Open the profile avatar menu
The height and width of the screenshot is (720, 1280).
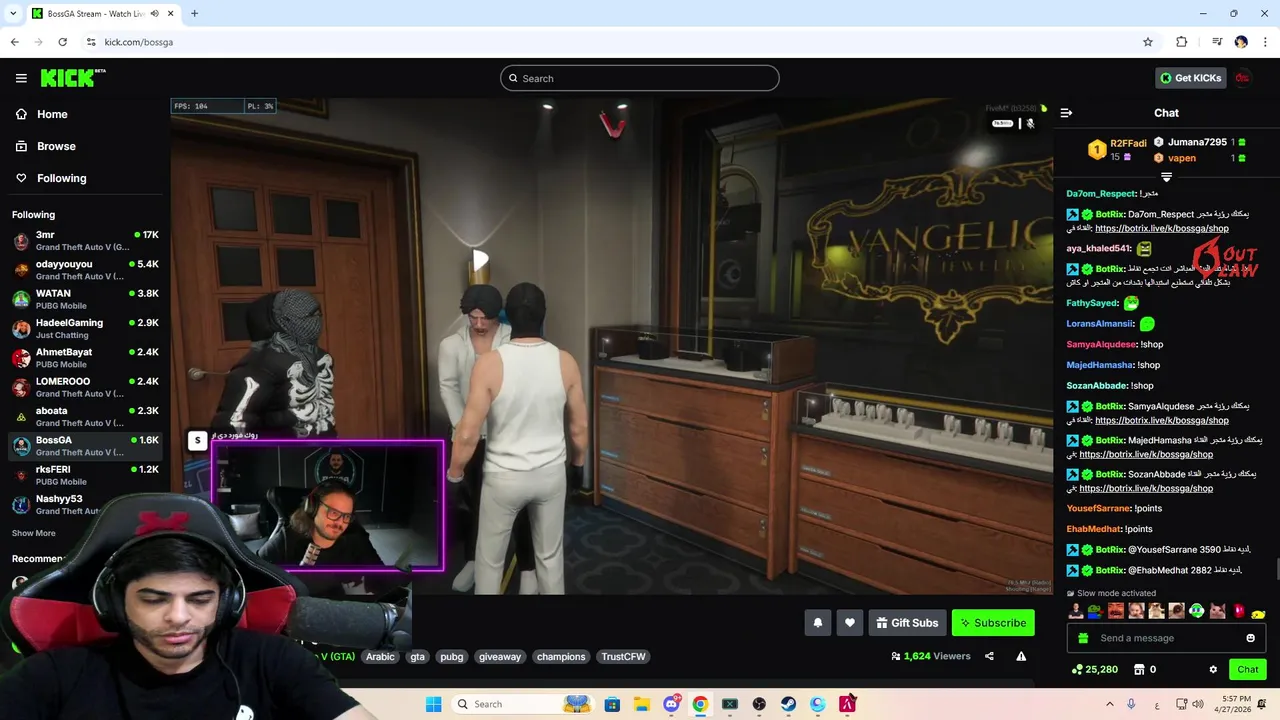click(x=1242, y=78)
